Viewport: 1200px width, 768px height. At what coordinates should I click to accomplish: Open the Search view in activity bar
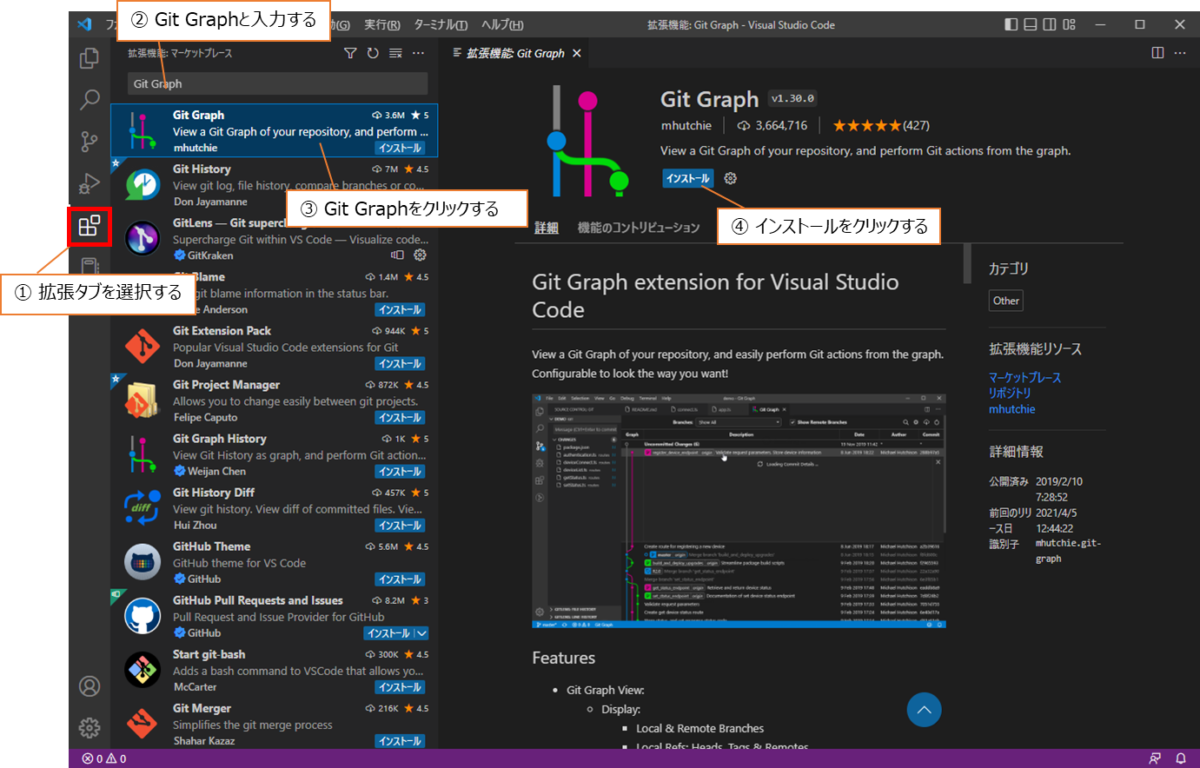(90, 100)
